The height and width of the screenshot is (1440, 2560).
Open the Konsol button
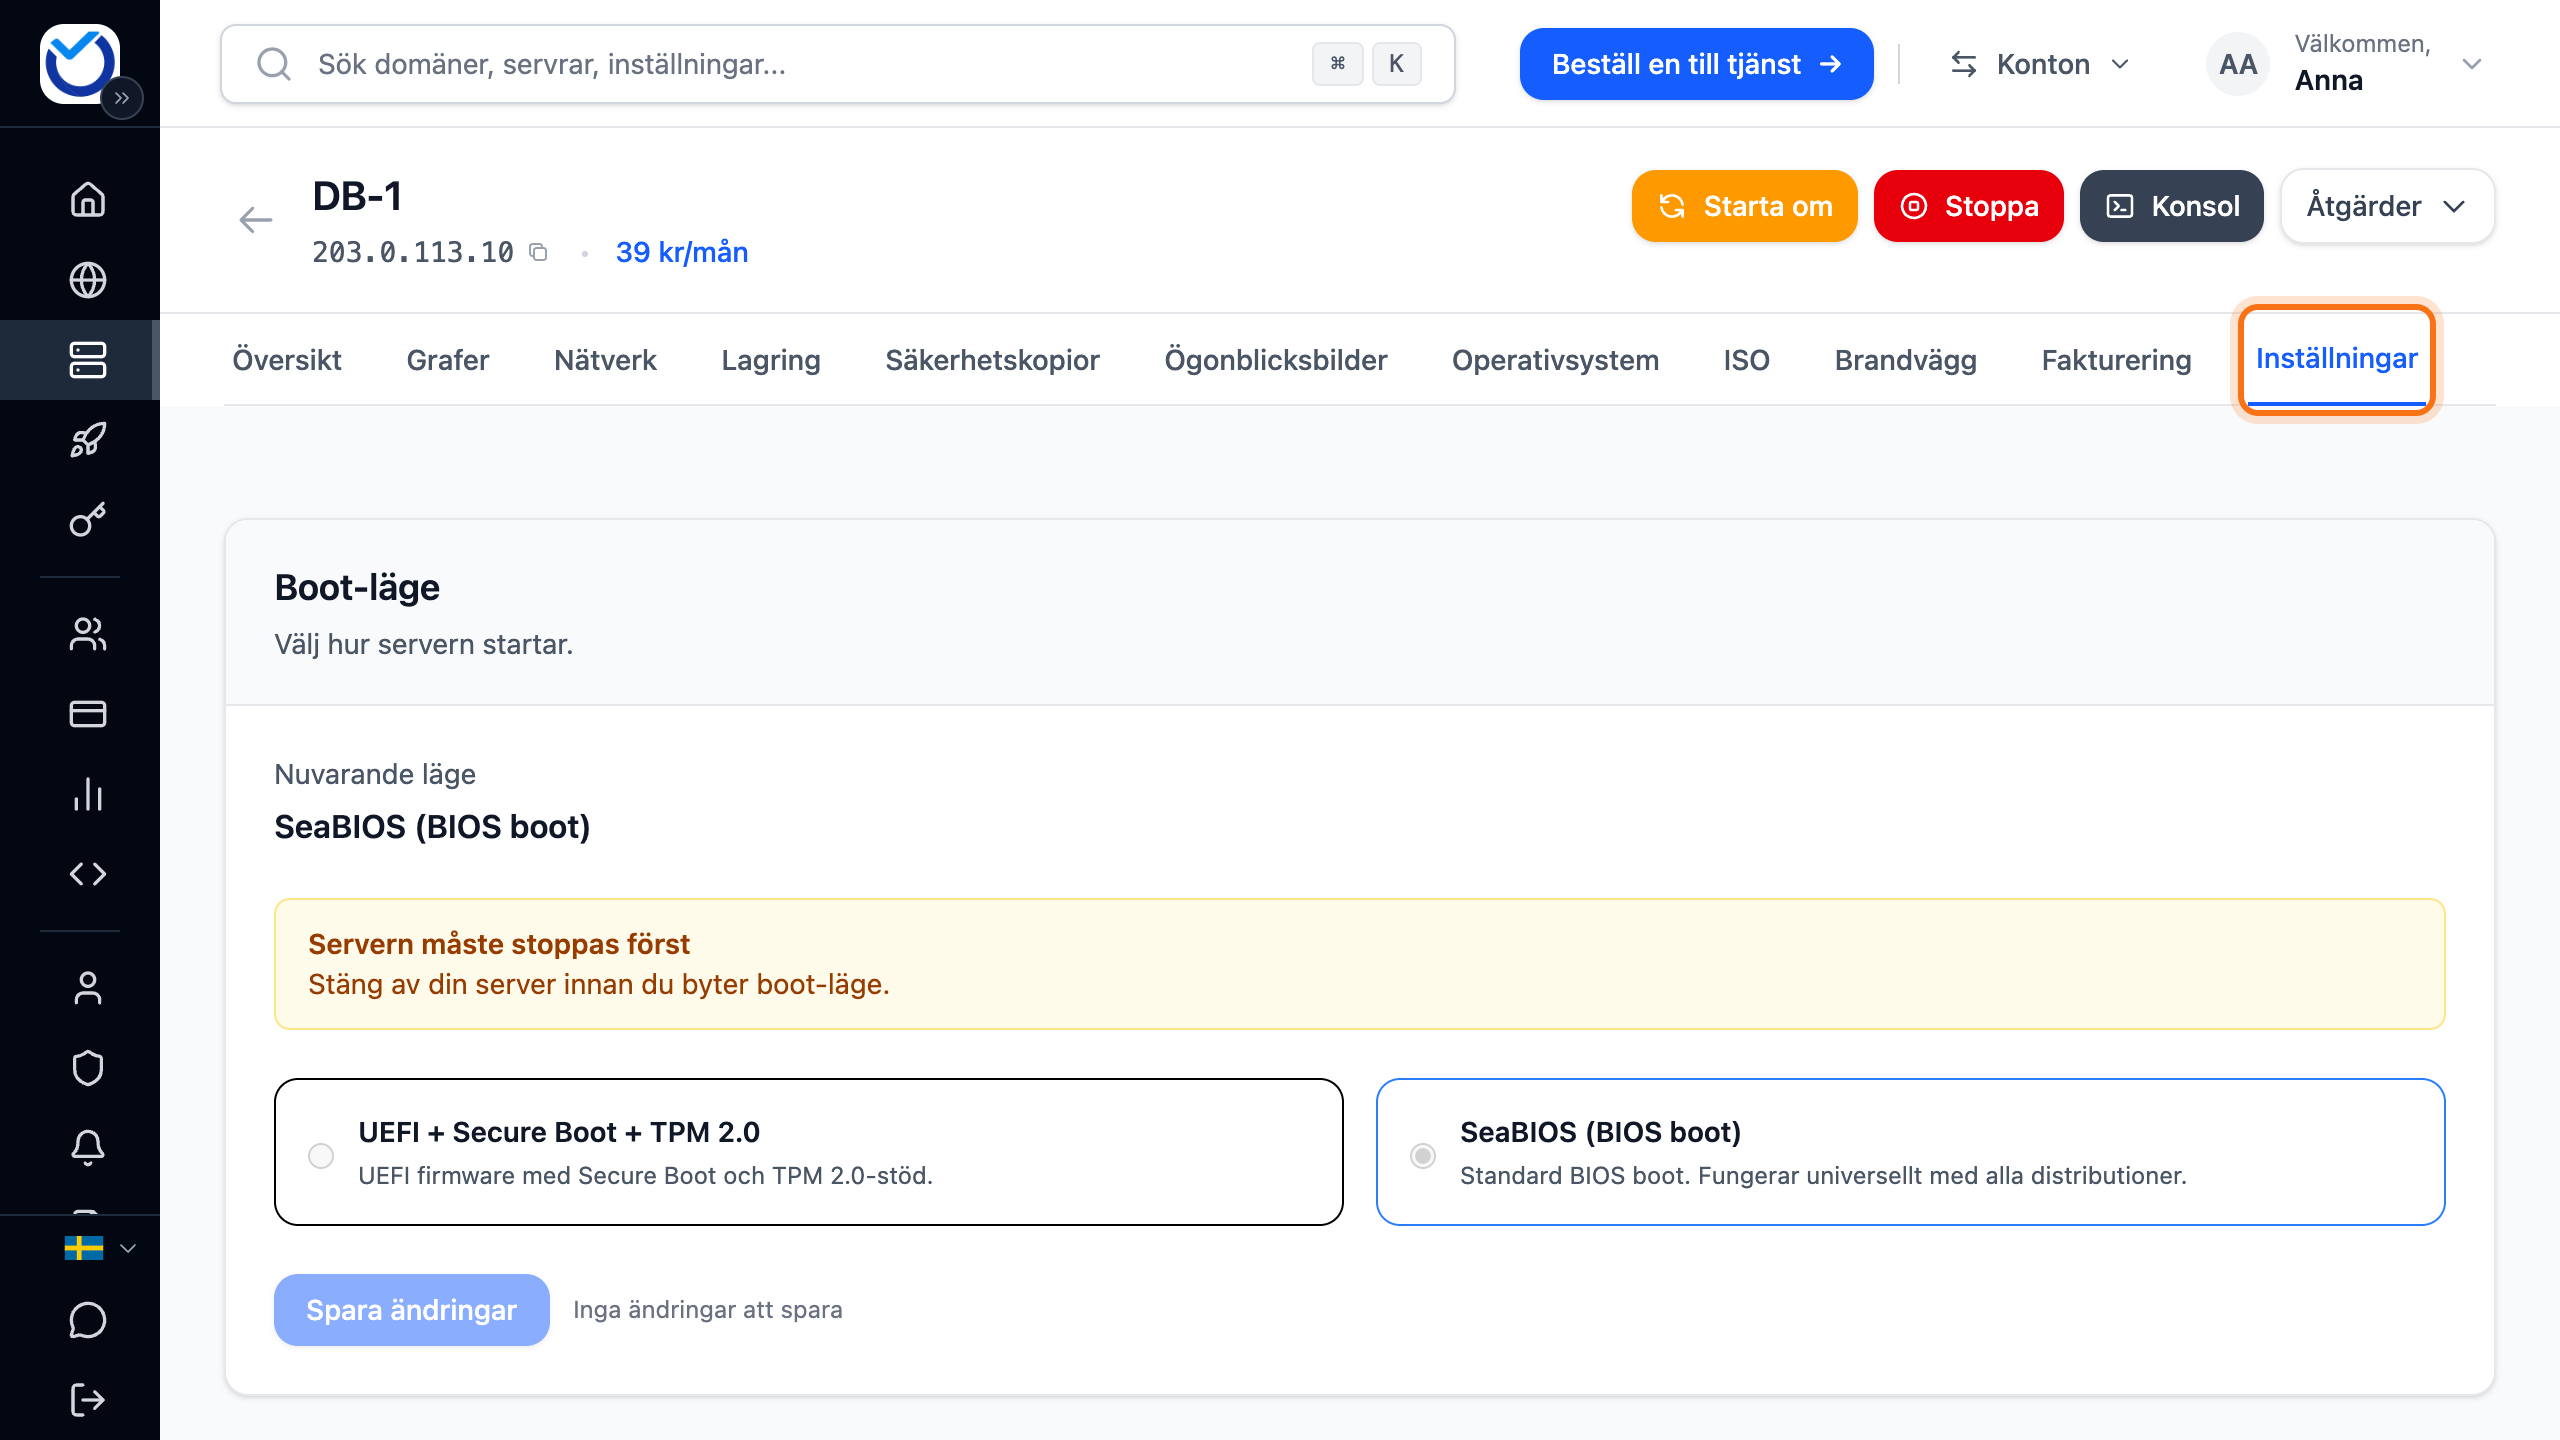pos(2171,206)
